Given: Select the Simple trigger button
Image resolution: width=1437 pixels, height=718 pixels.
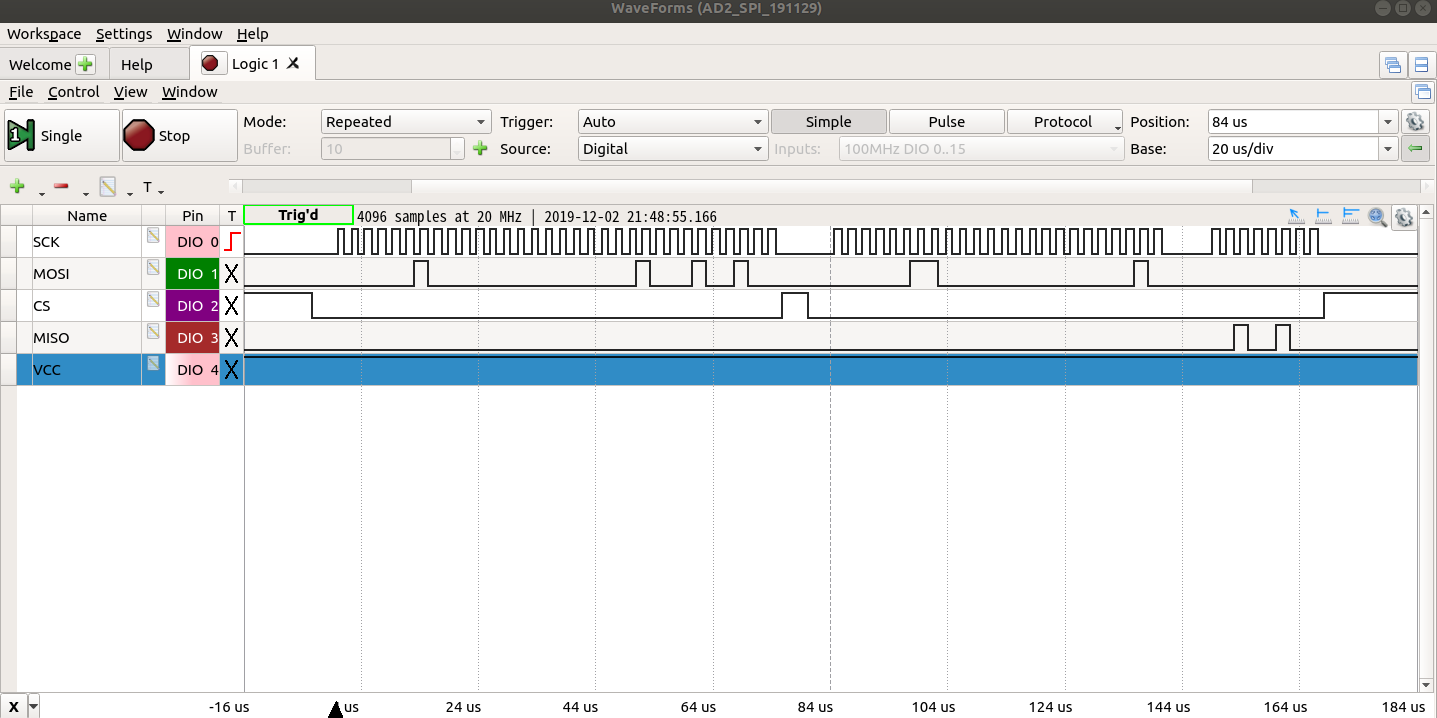Looking at the screenshot, I should point(828,122).
